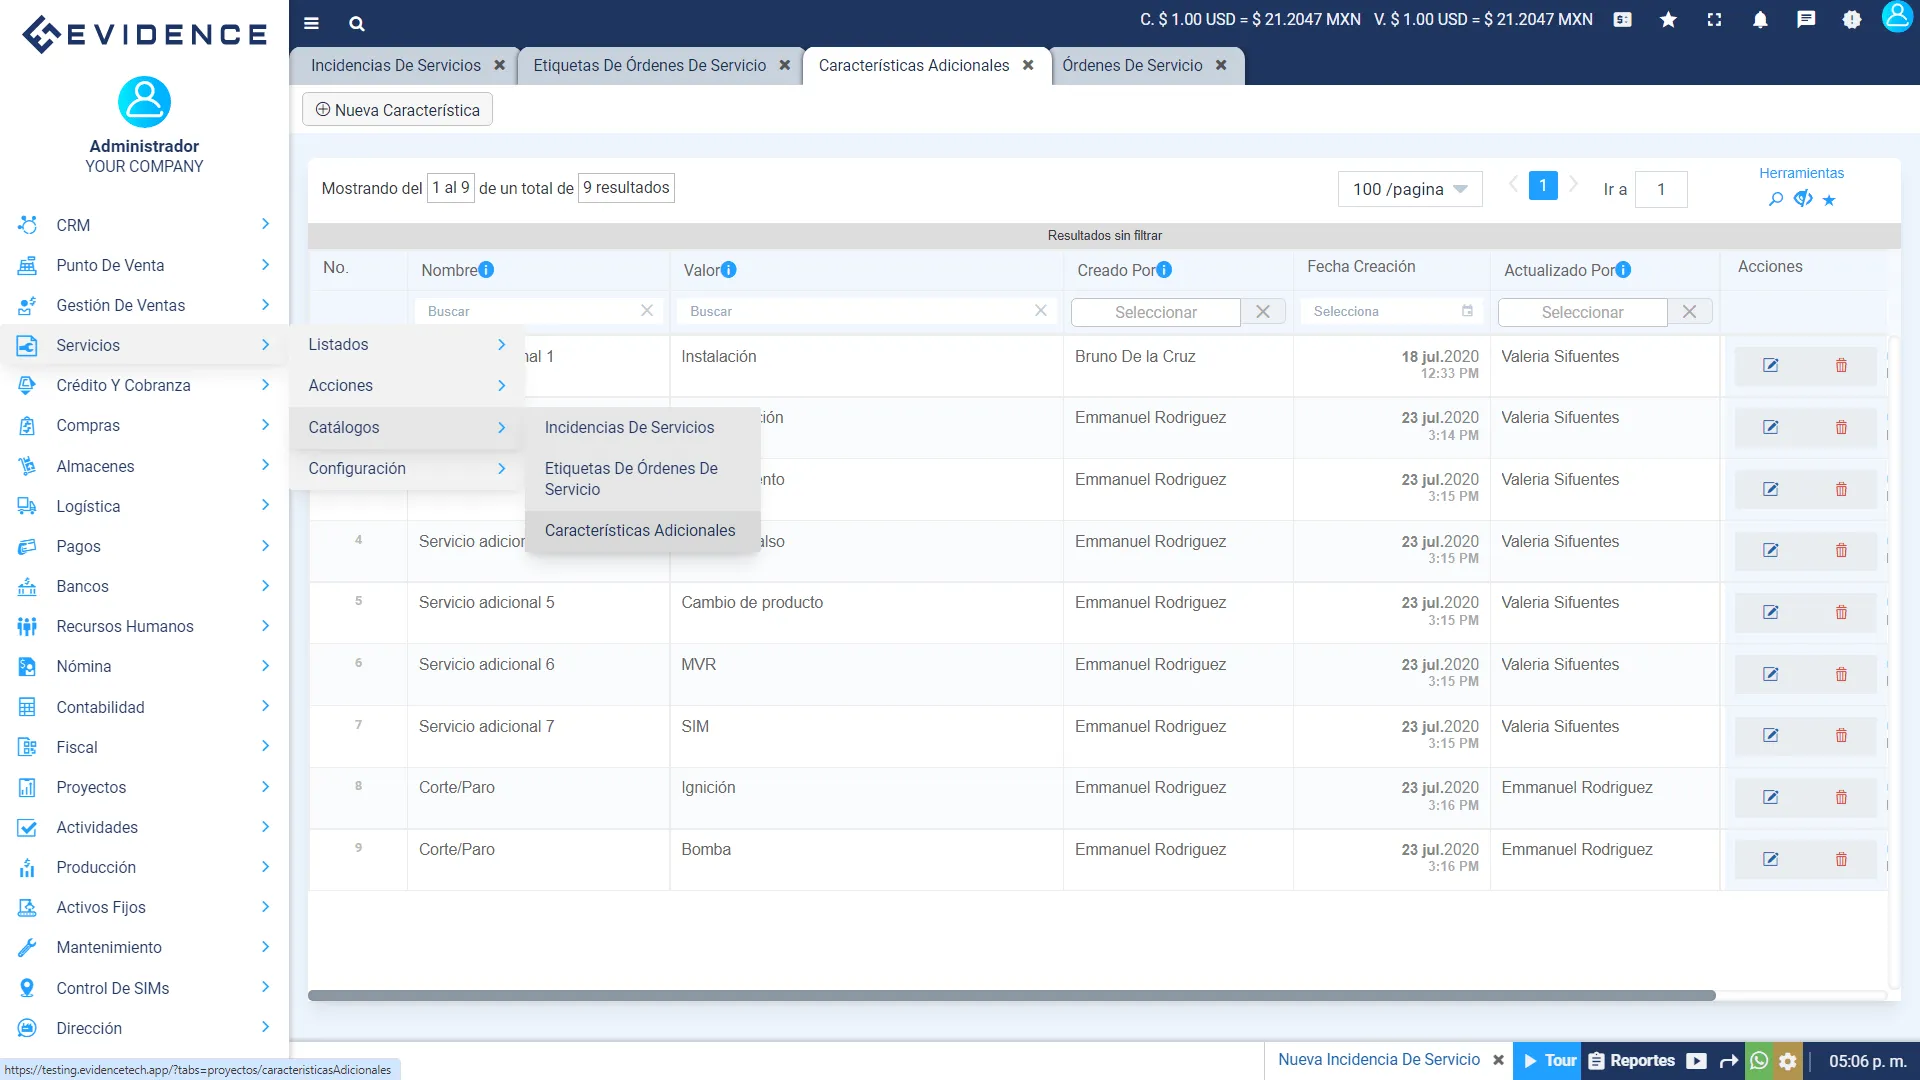This screenshot has width=1920, height=1080.
Task: Clear the Nombre search field
Action: coord(647,311)
